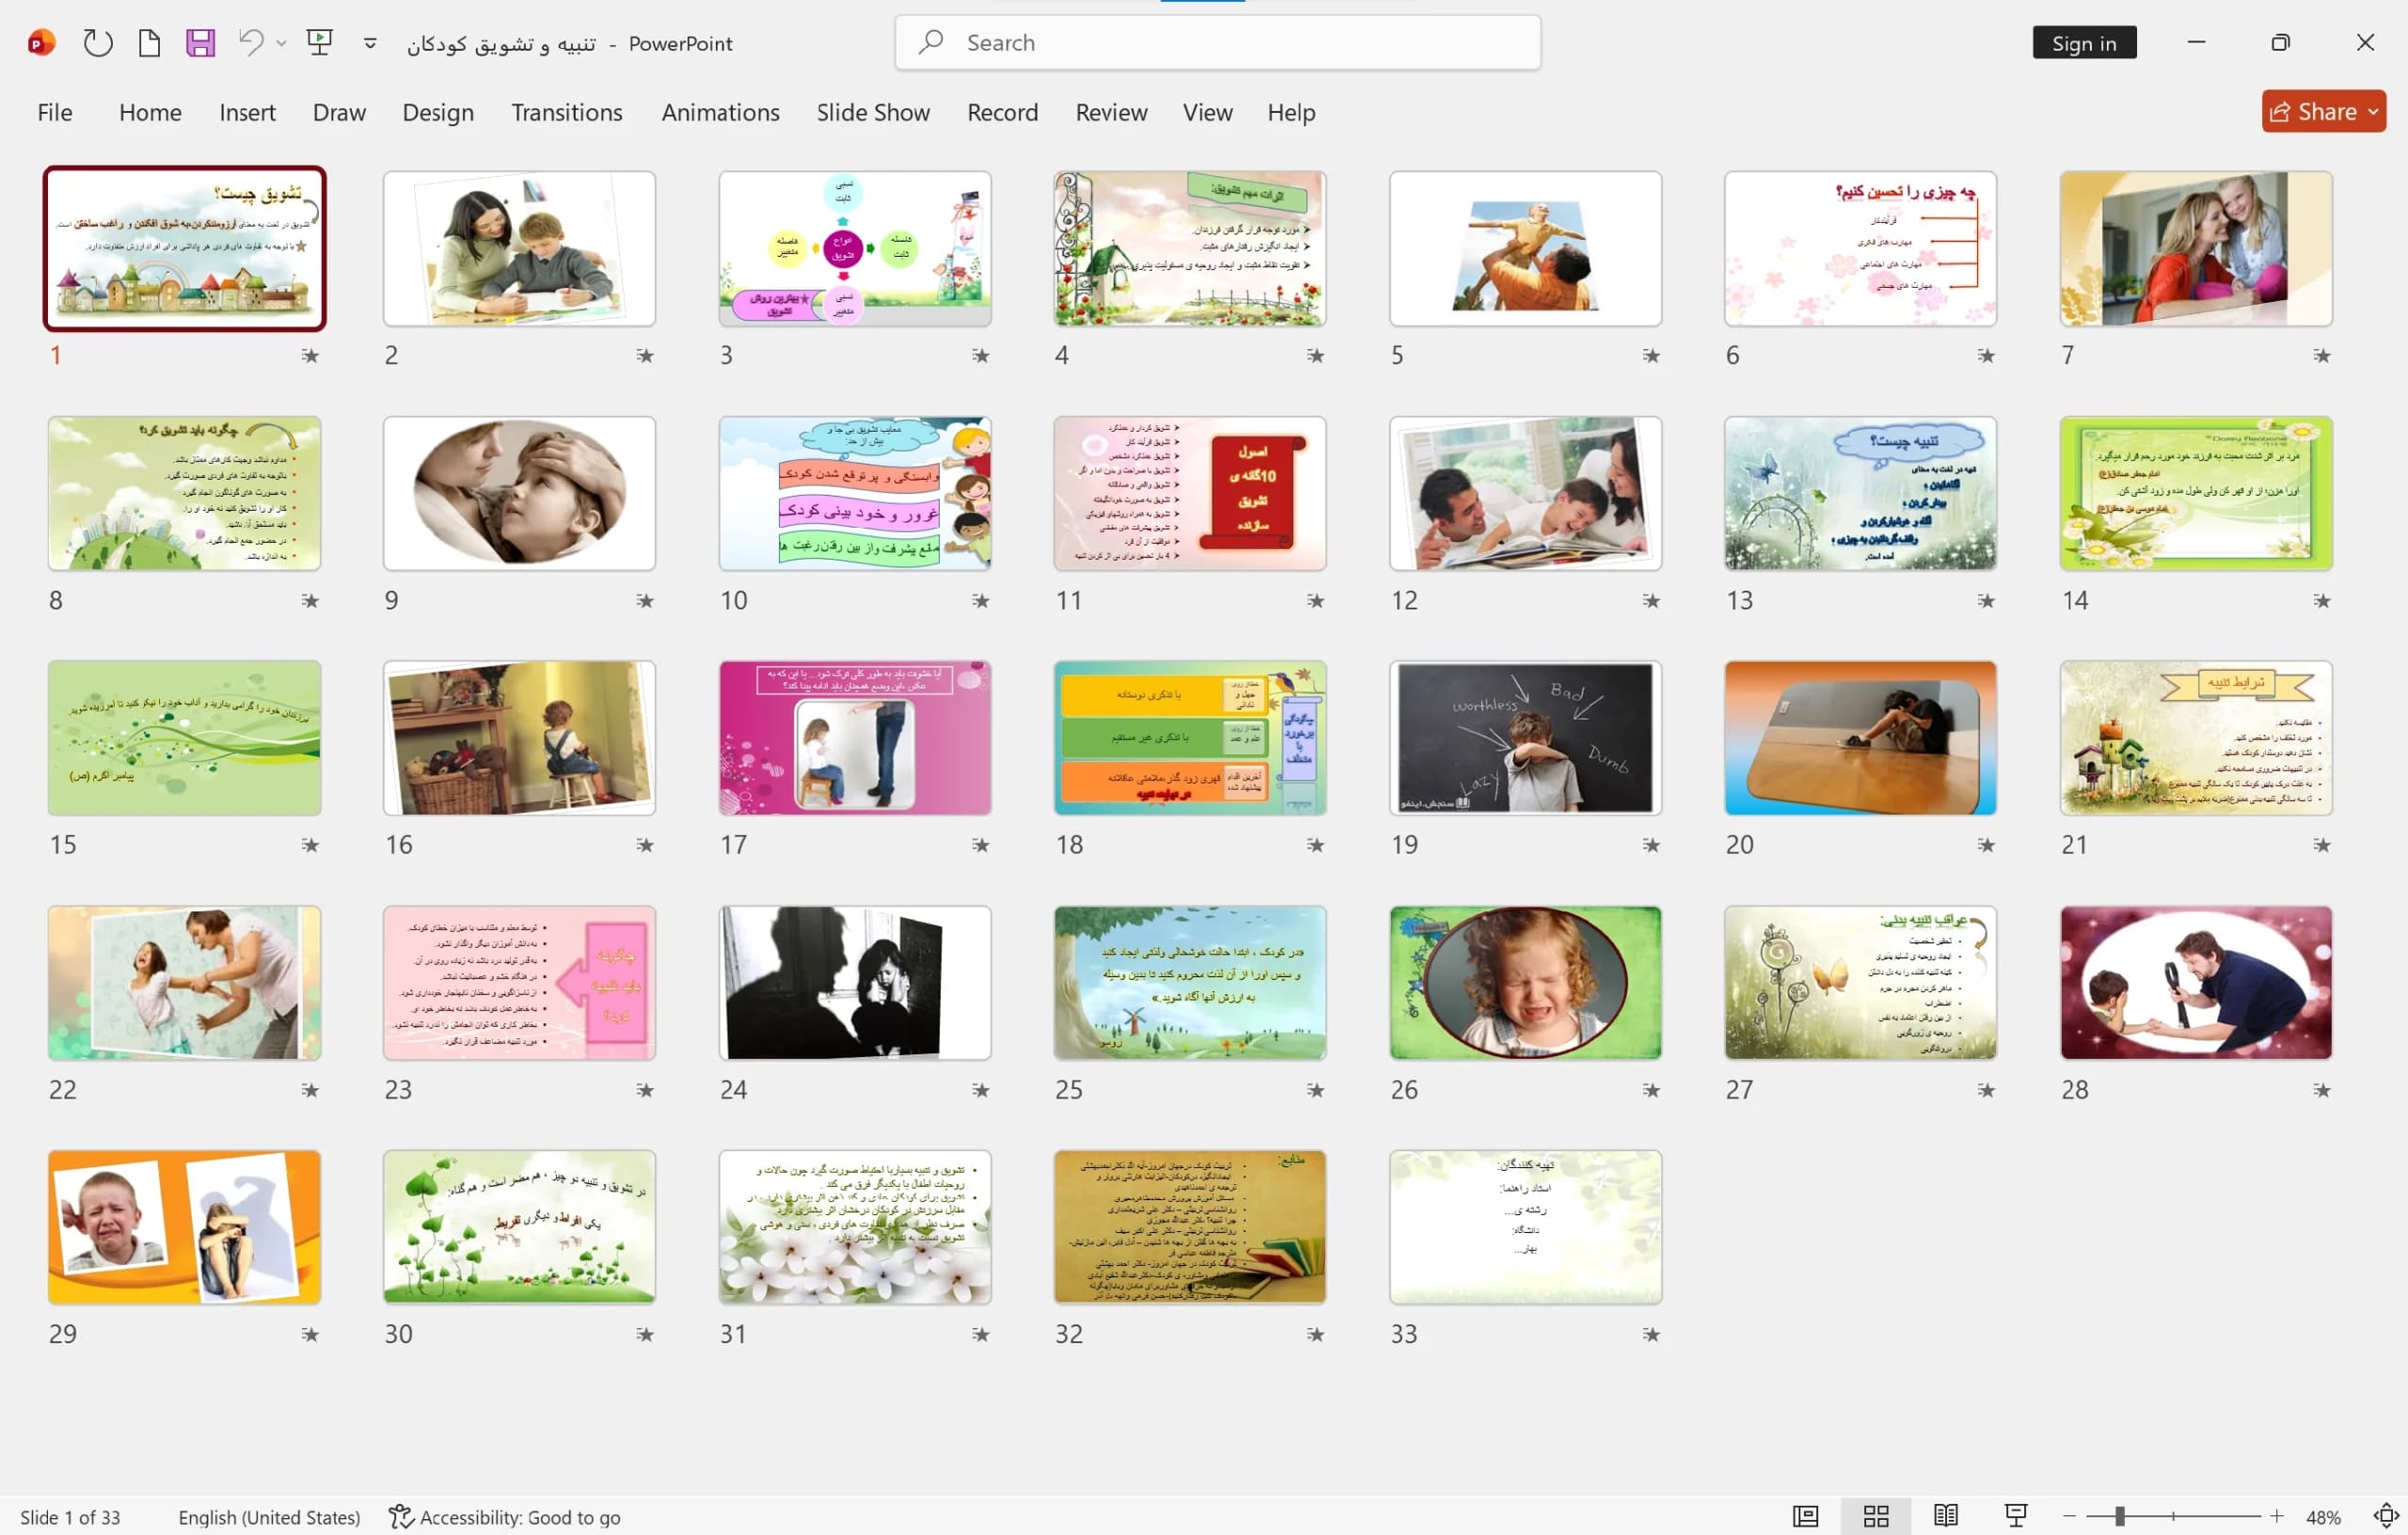Open Customize Quick Access Toolbar dropdown
Viewport: 2408px width, 1535px height.
pyautogui.click(x=370, y=43)
